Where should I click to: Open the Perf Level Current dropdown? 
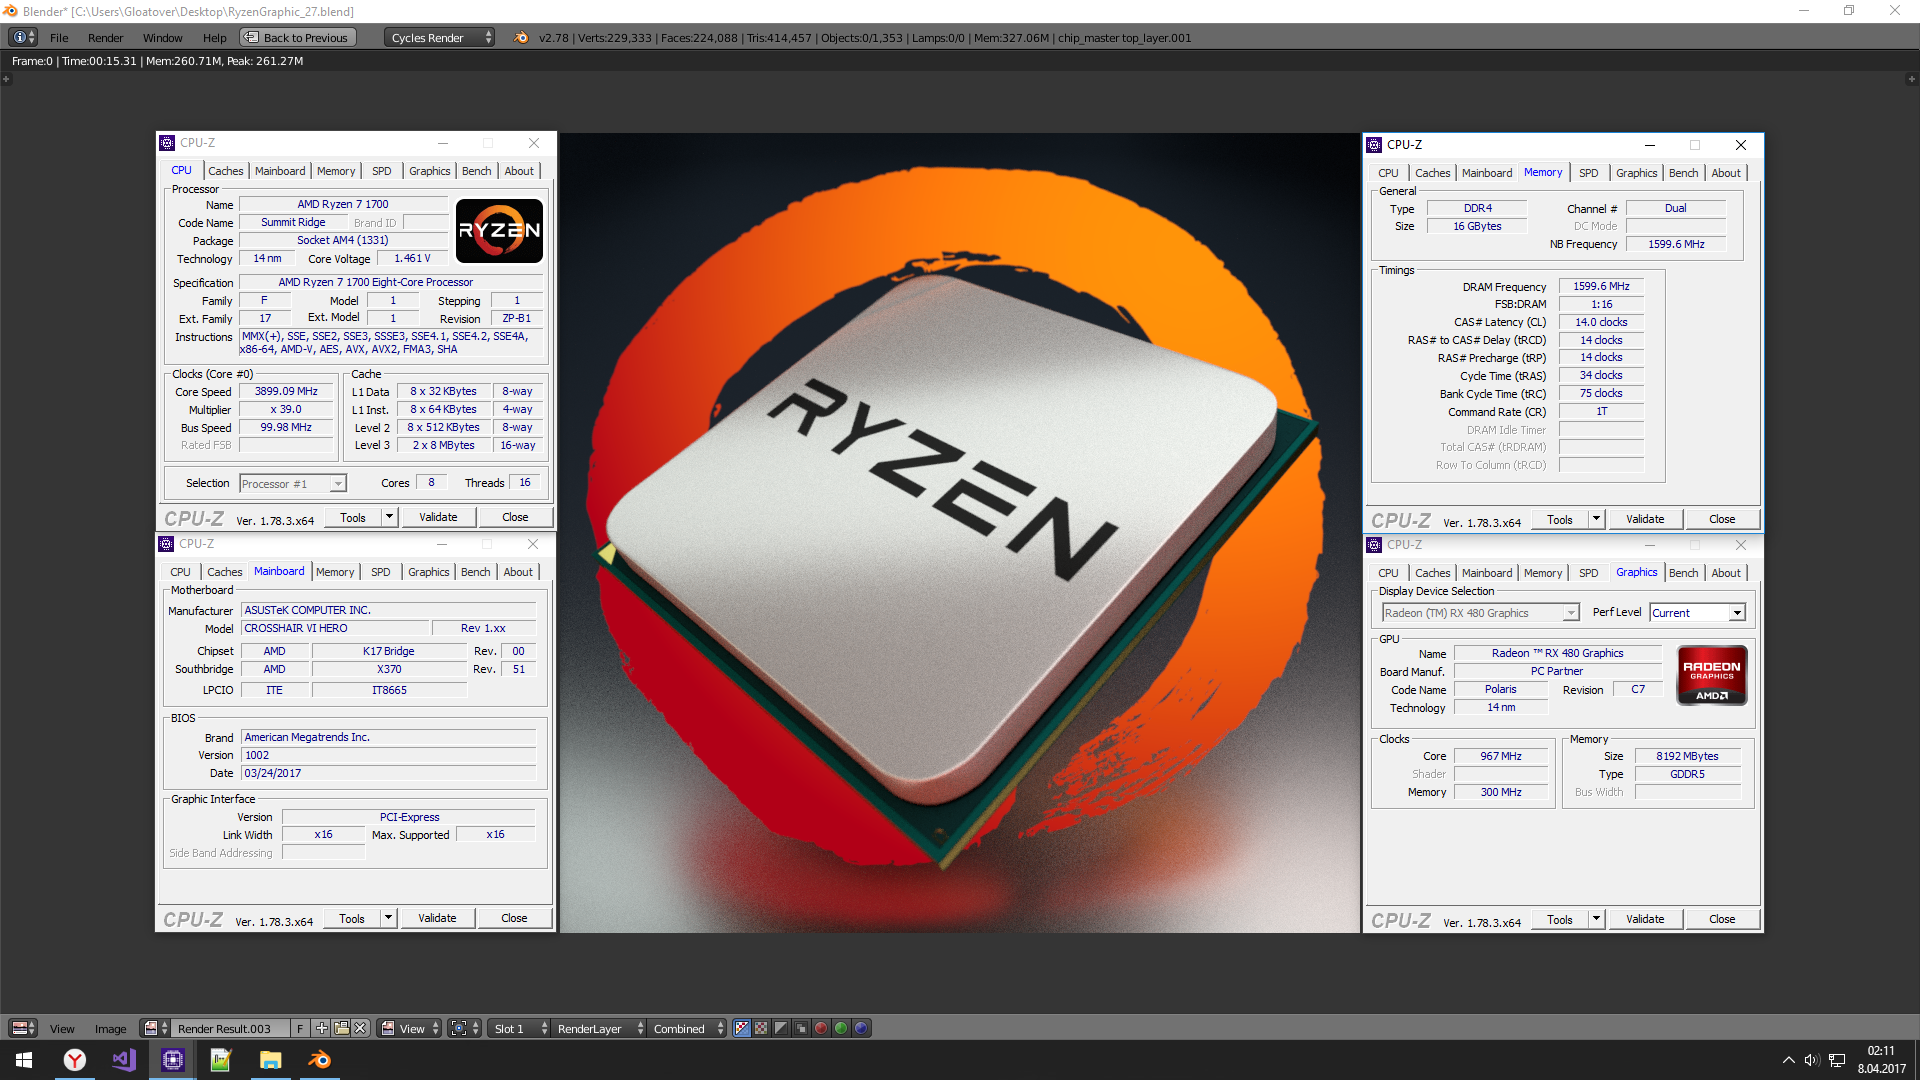tap(1697, 613)
